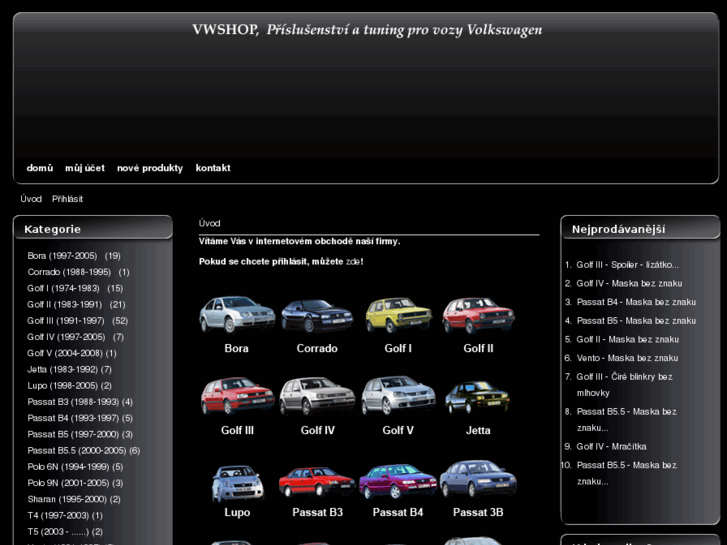Open můj účet menu item
Viewport: 727px width, 545px height.
click(x=85, y=168)
